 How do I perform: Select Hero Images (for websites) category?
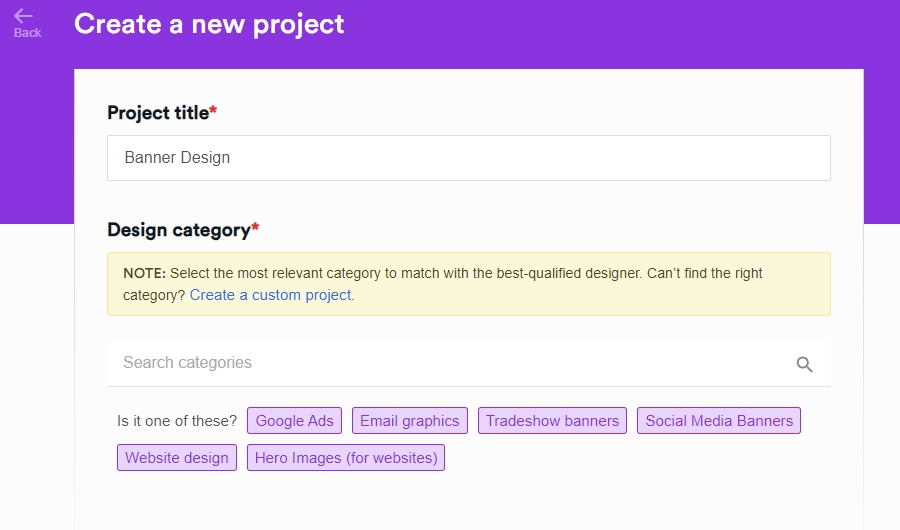[346, 458]
